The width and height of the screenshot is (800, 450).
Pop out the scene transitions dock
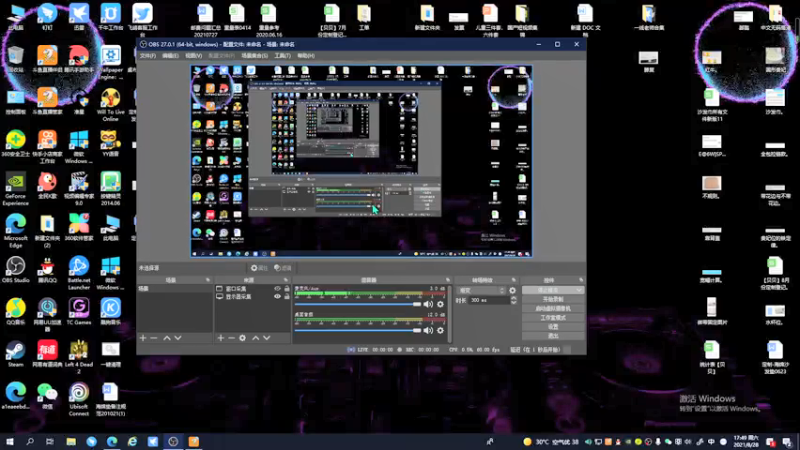pyautogui.click(x=514, y=280)
